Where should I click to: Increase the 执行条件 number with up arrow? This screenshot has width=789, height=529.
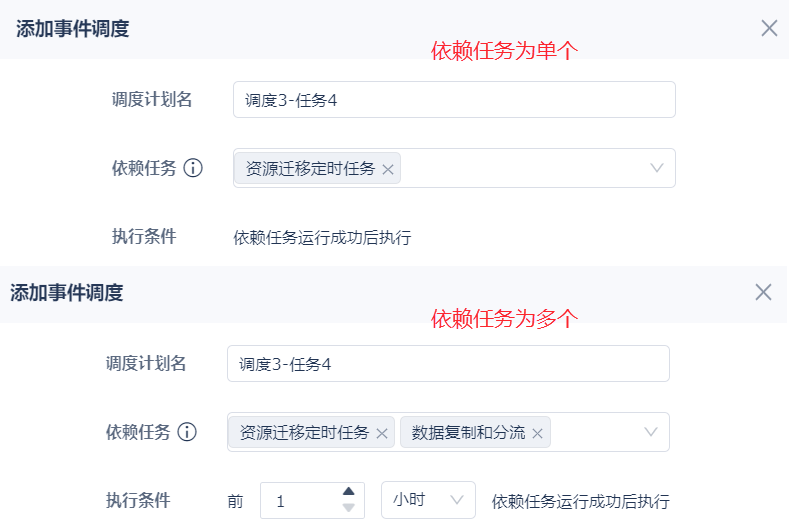point(349,491)
